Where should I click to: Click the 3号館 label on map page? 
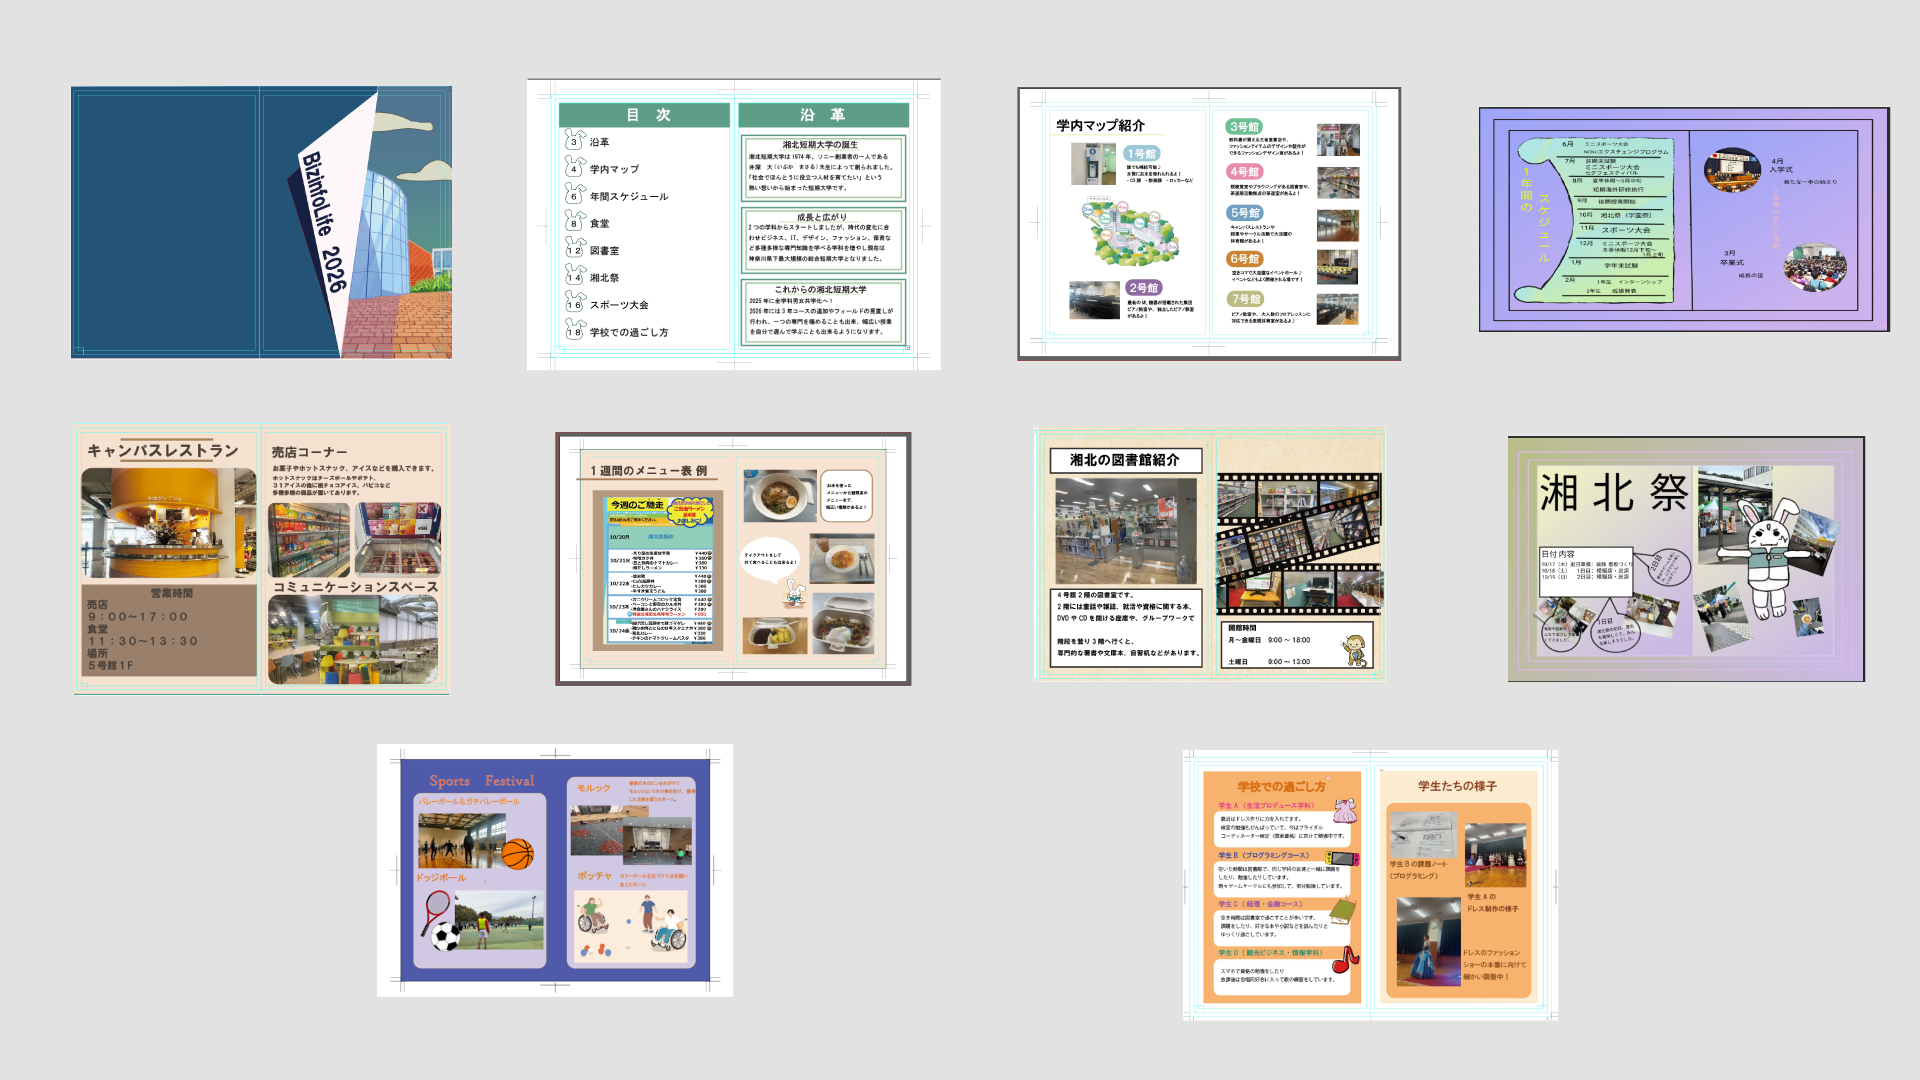pyautogui.click(x=1244, y=127)
